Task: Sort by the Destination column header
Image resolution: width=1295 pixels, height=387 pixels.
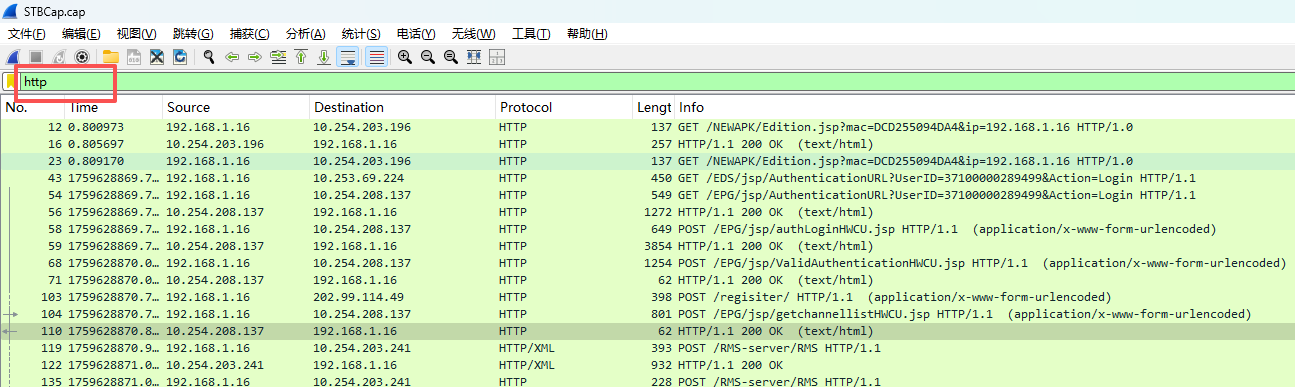Action: pyautogui.click(x=402, y=107)
